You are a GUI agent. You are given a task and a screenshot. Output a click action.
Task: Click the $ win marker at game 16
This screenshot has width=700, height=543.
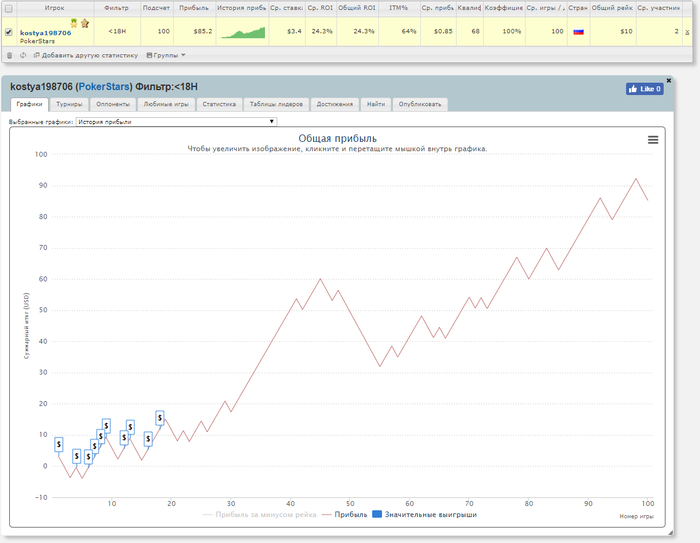[x=148, y=439]
